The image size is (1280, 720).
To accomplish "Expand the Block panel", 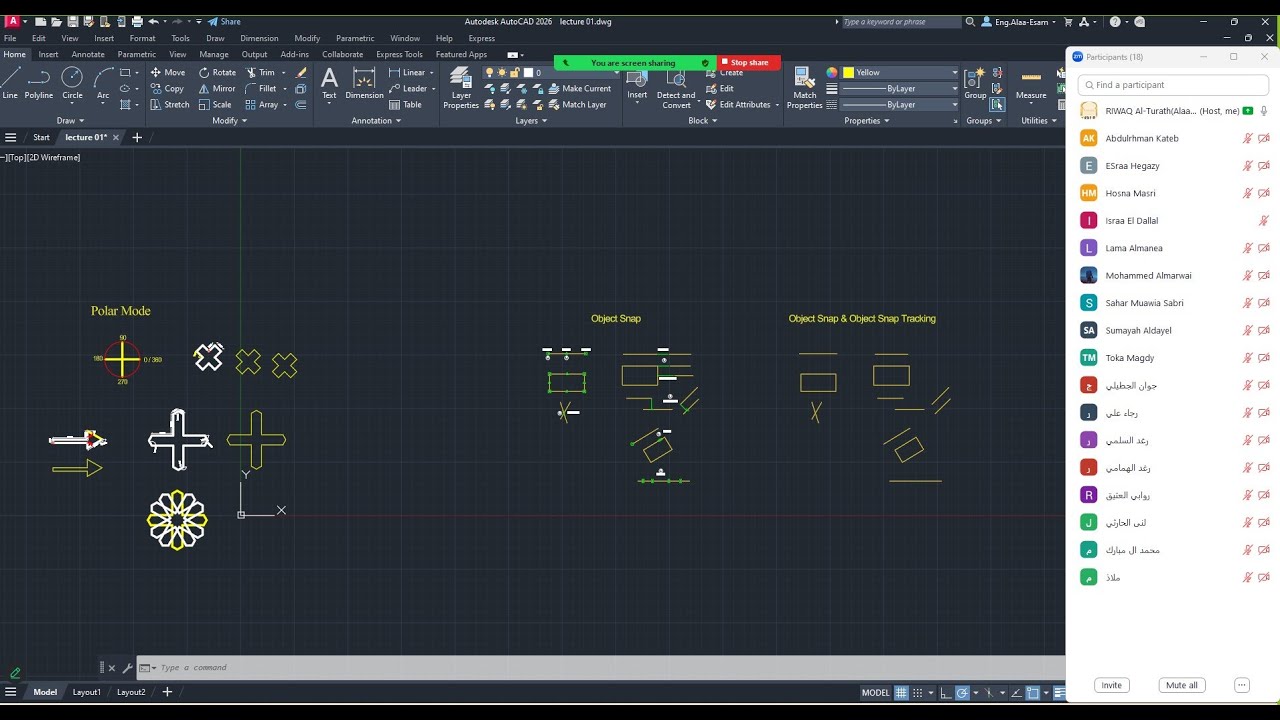I will (x=703, y=120).
